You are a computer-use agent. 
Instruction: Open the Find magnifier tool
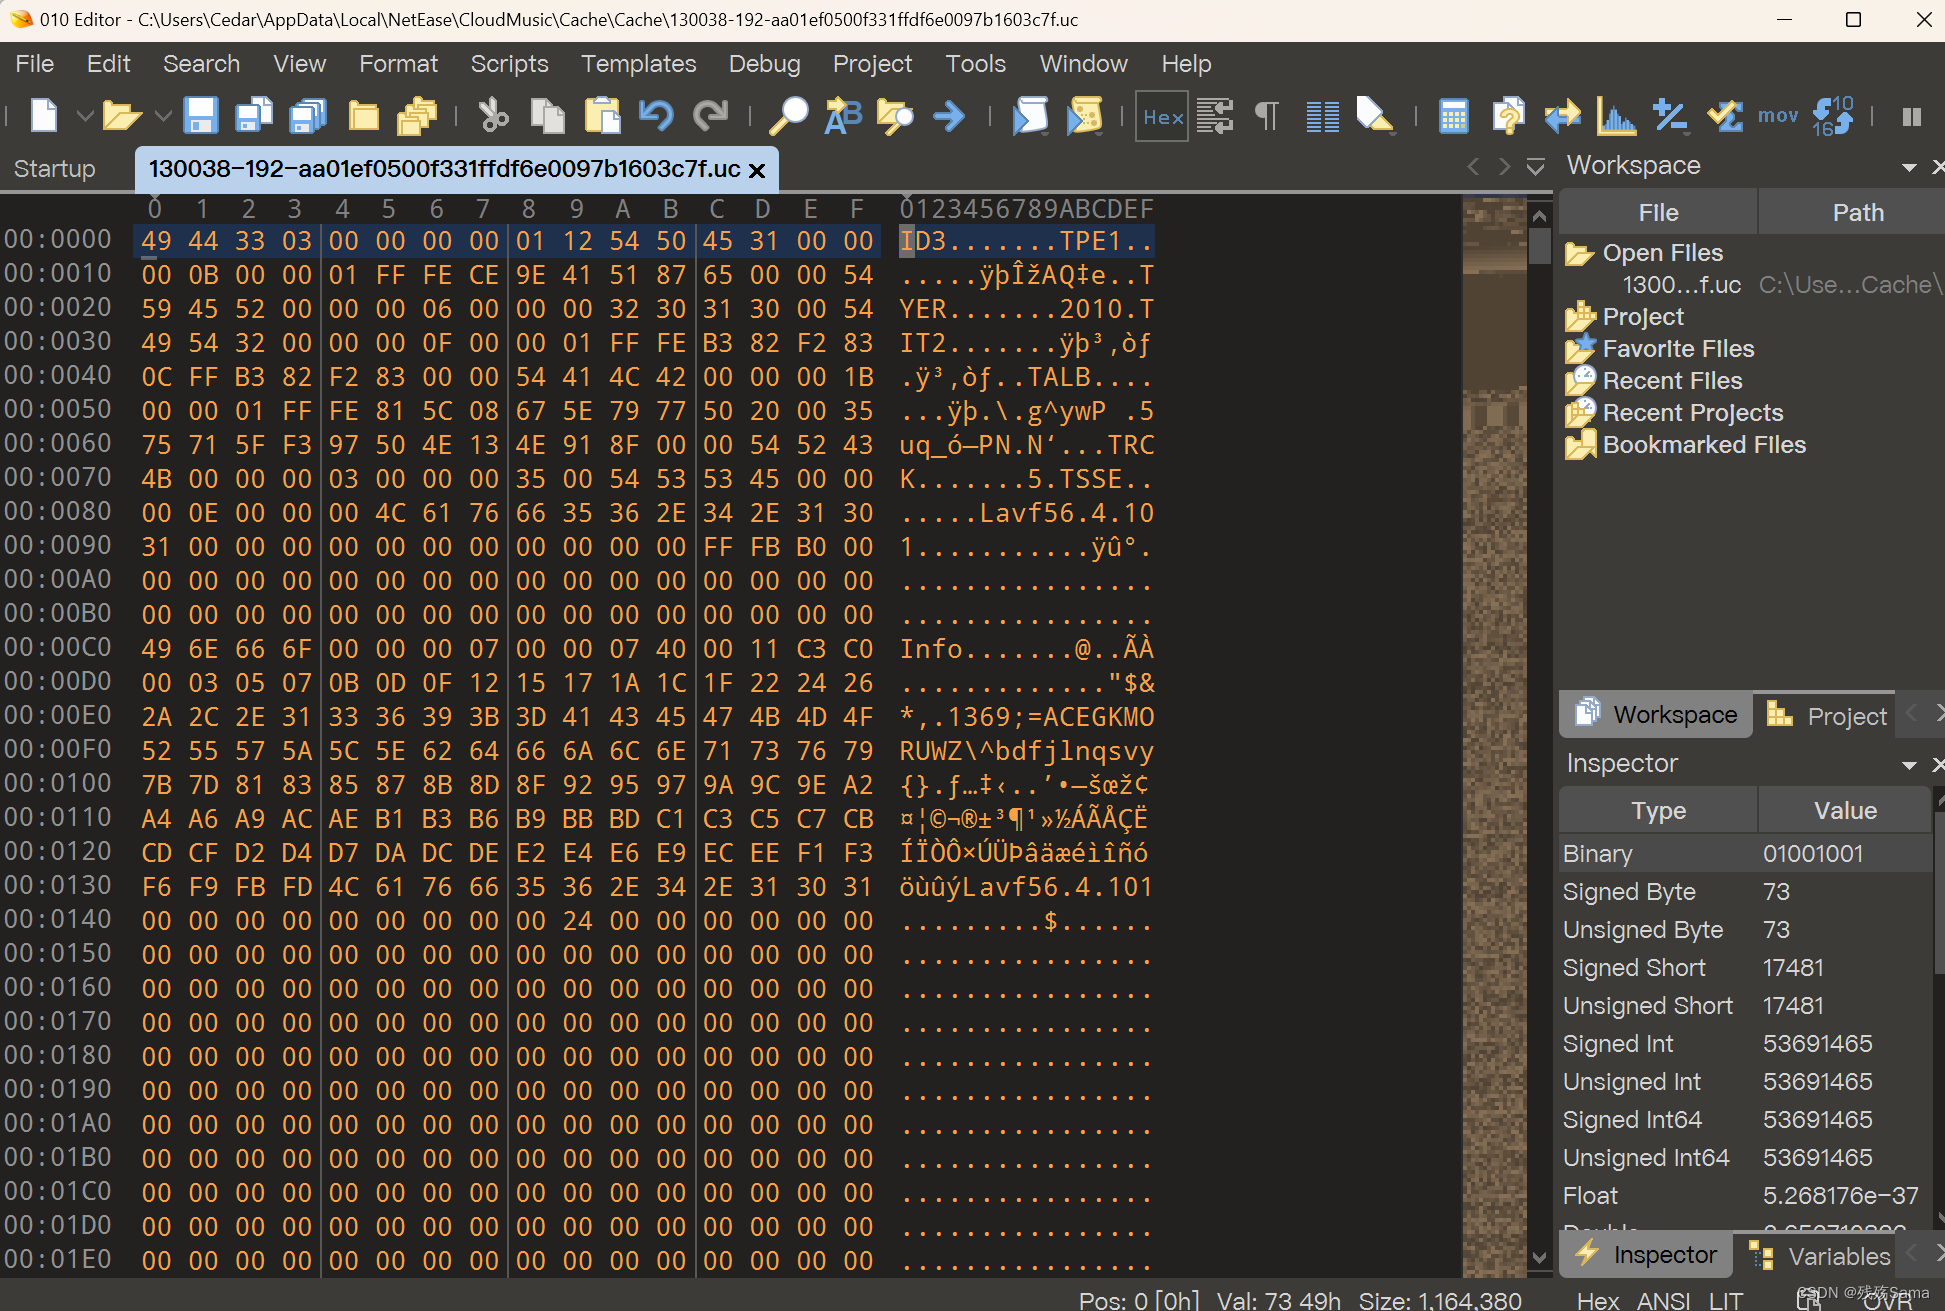(788, 116)
